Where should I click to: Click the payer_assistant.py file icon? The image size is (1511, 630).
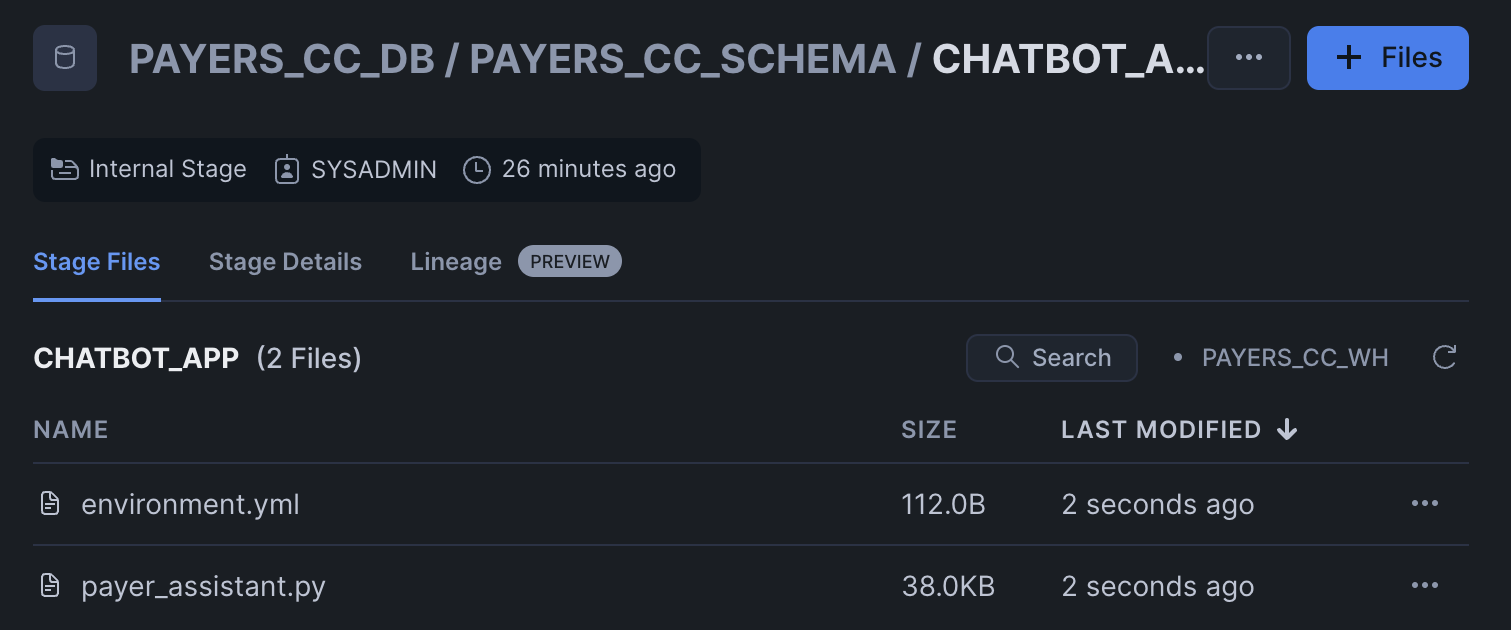click(50, 586)
